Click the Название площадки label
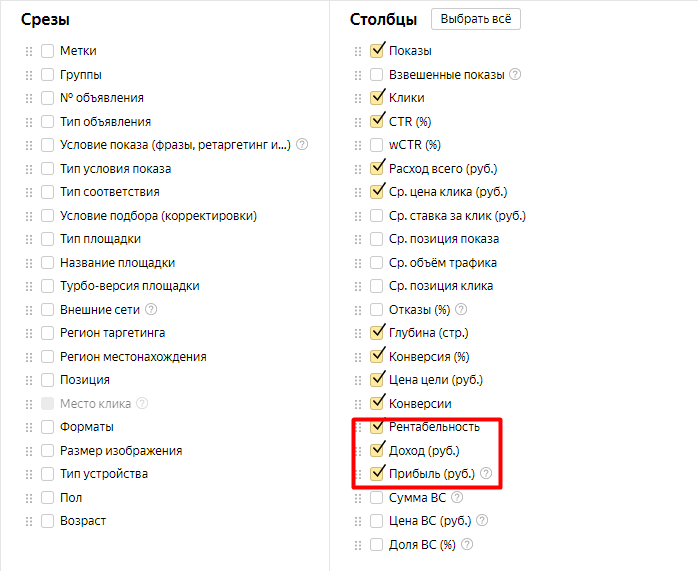The image size is (698, 571). pyautogui.click(x=118, y=263)
